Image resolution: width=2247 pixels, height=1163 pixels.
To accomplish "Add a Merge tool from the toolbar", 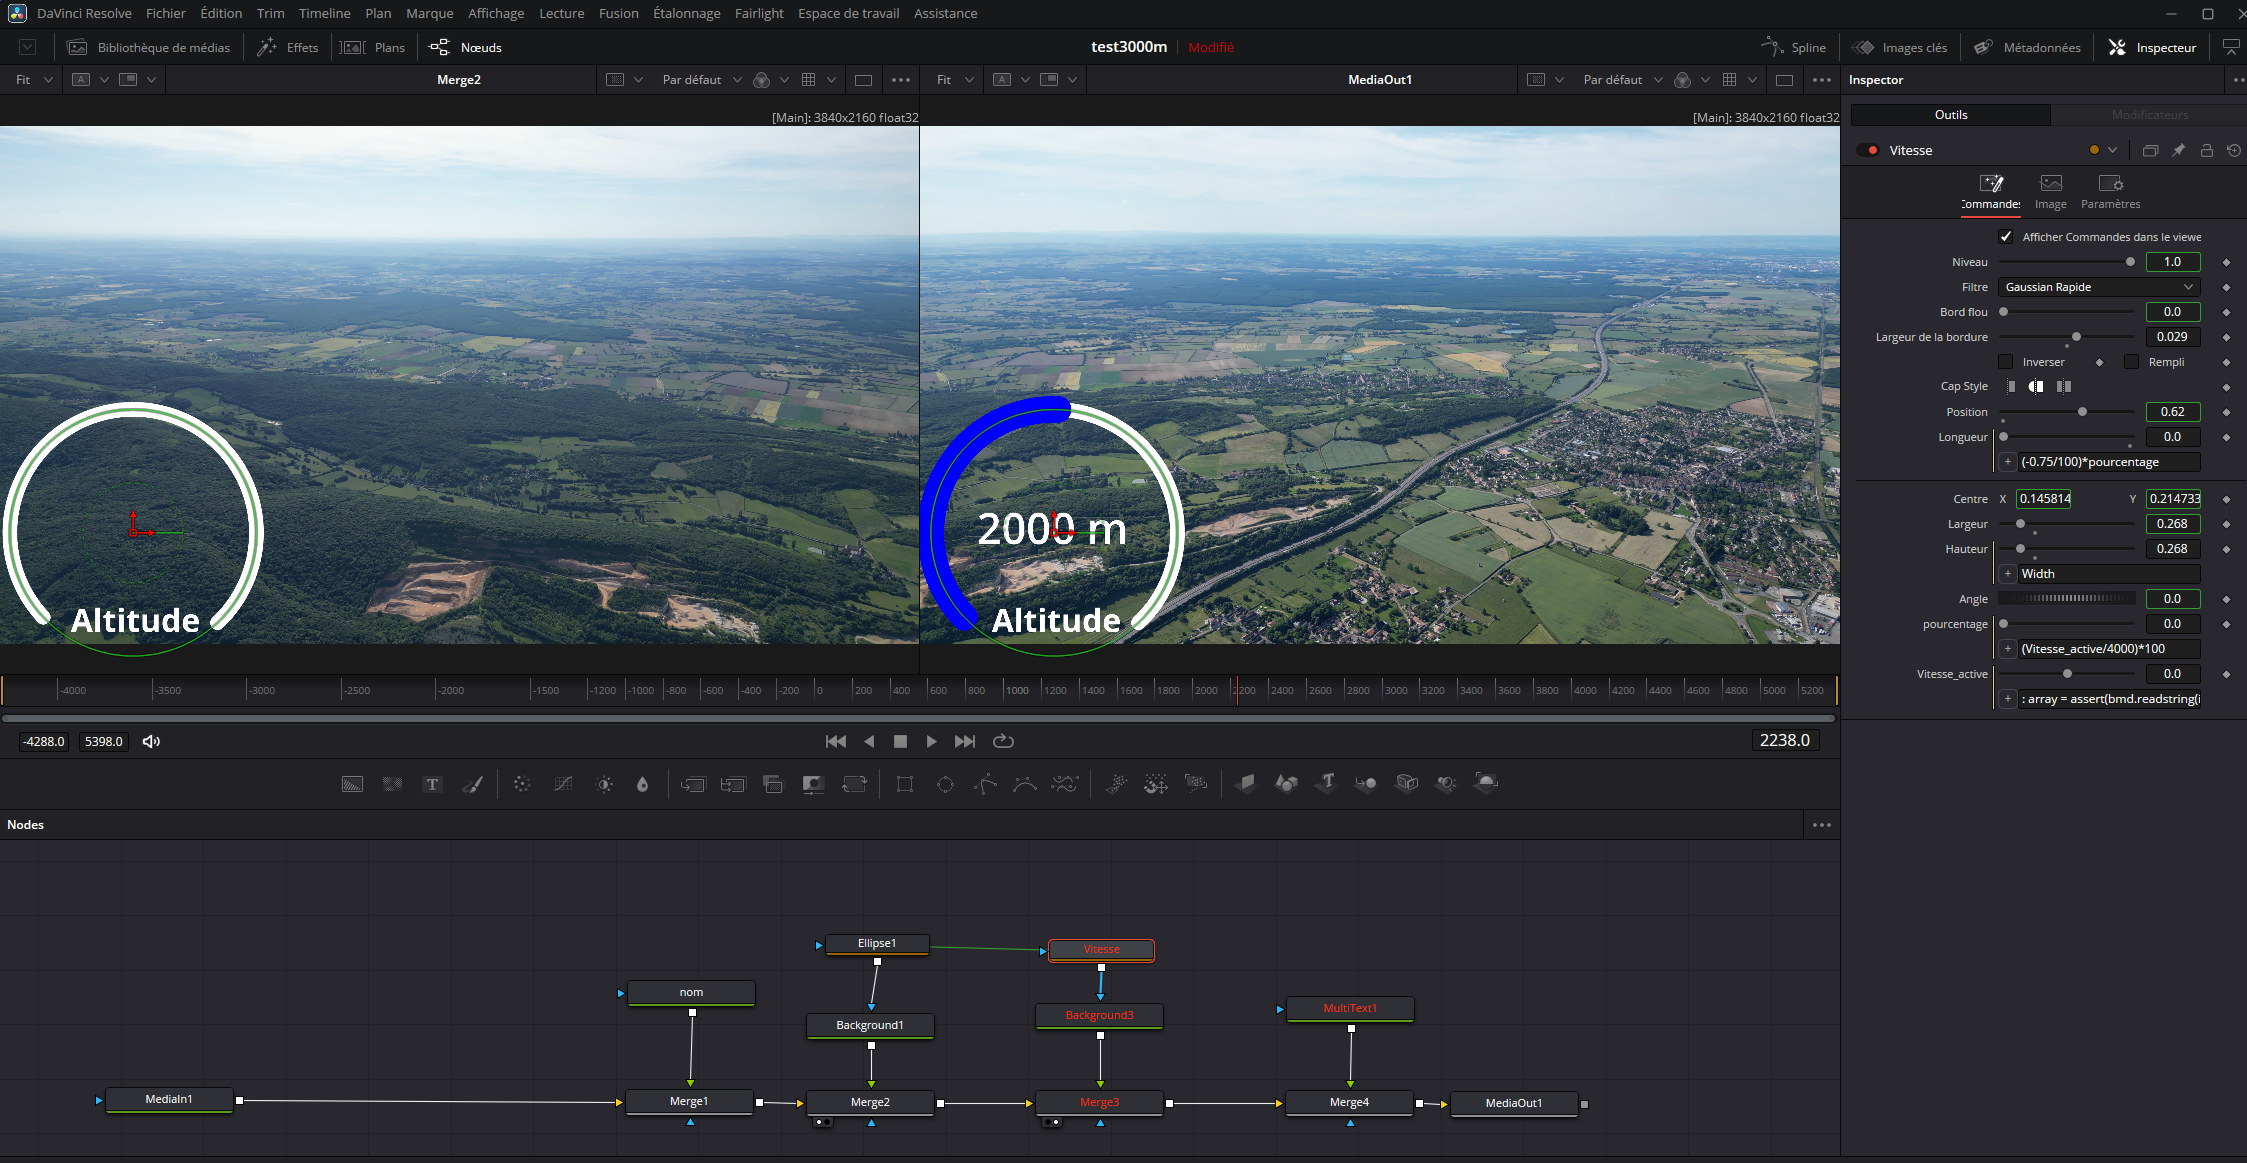I will tap(693, 784).
